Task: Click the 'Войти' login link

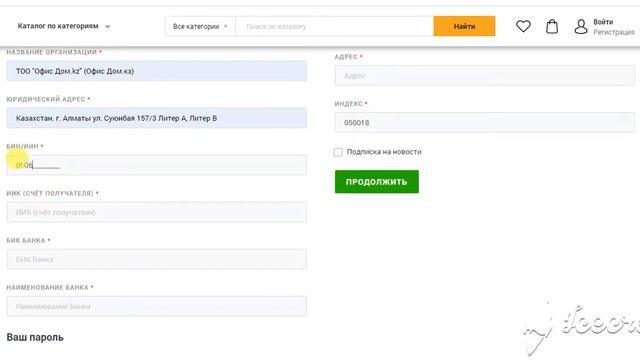Action: (x=603, y=22)
